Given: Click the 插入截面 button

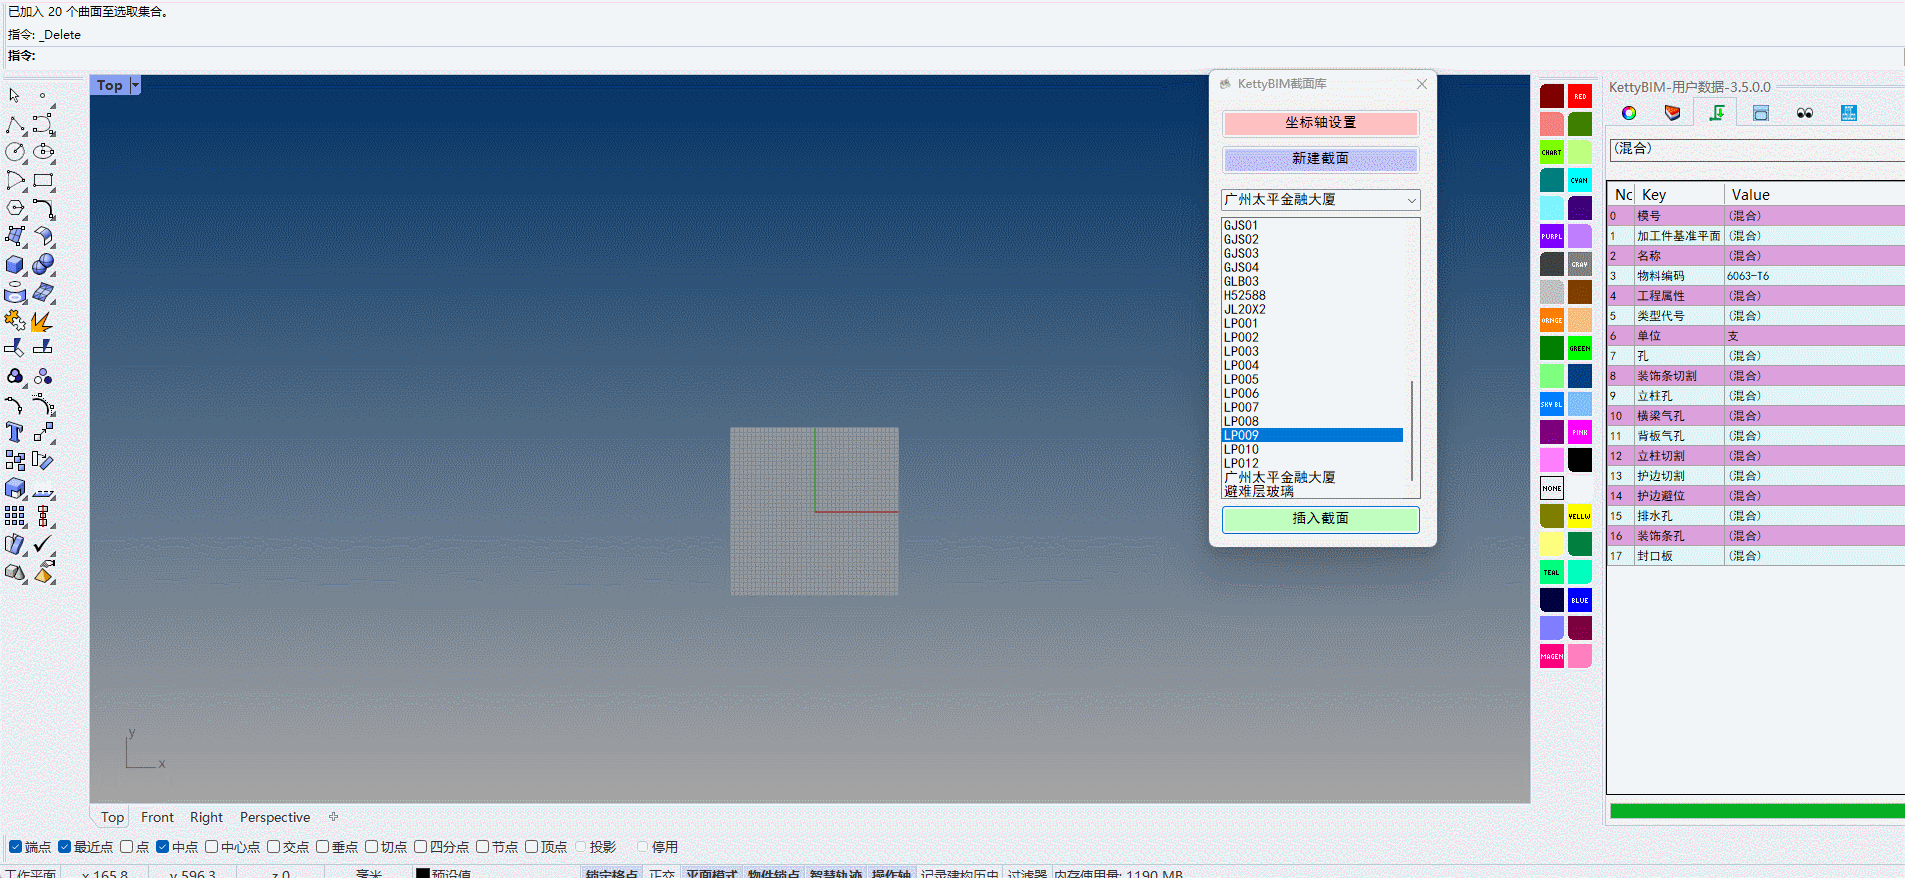Looking at the screenshot, I should [1320, 519].
